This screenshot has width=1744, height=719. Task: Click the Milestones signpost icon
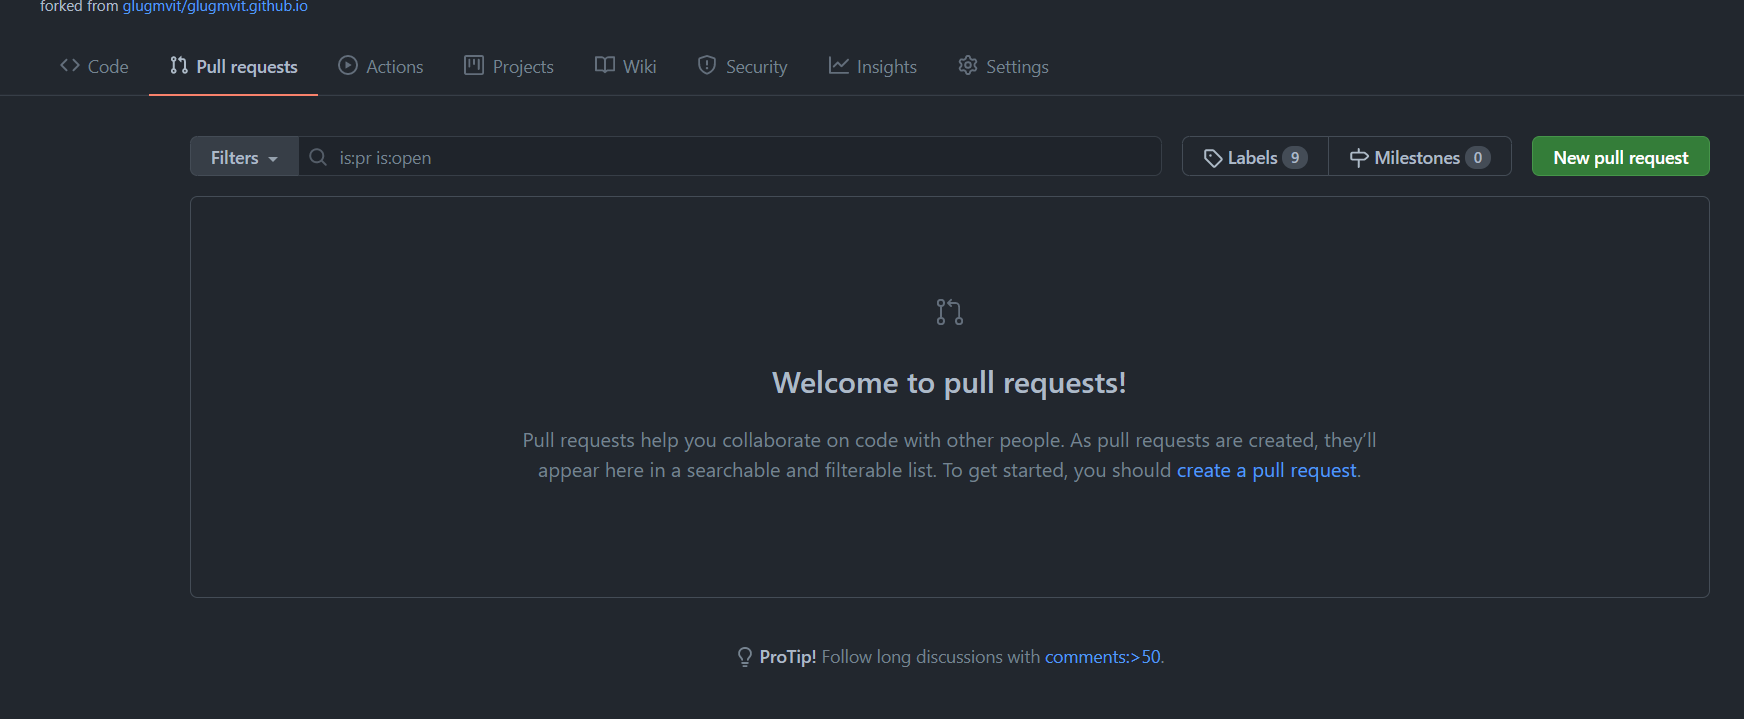pos(1359,158)
